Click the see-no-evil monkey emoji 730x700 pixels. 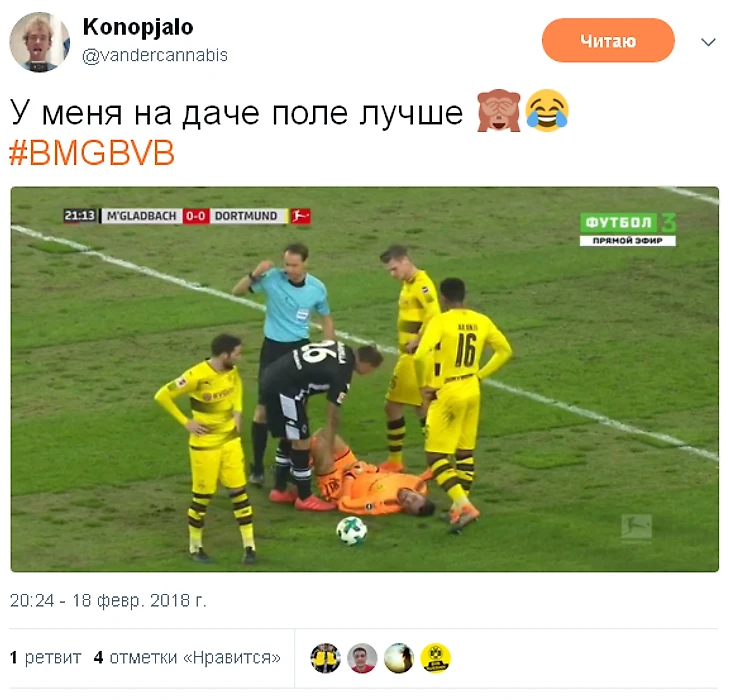click(499, 111)
